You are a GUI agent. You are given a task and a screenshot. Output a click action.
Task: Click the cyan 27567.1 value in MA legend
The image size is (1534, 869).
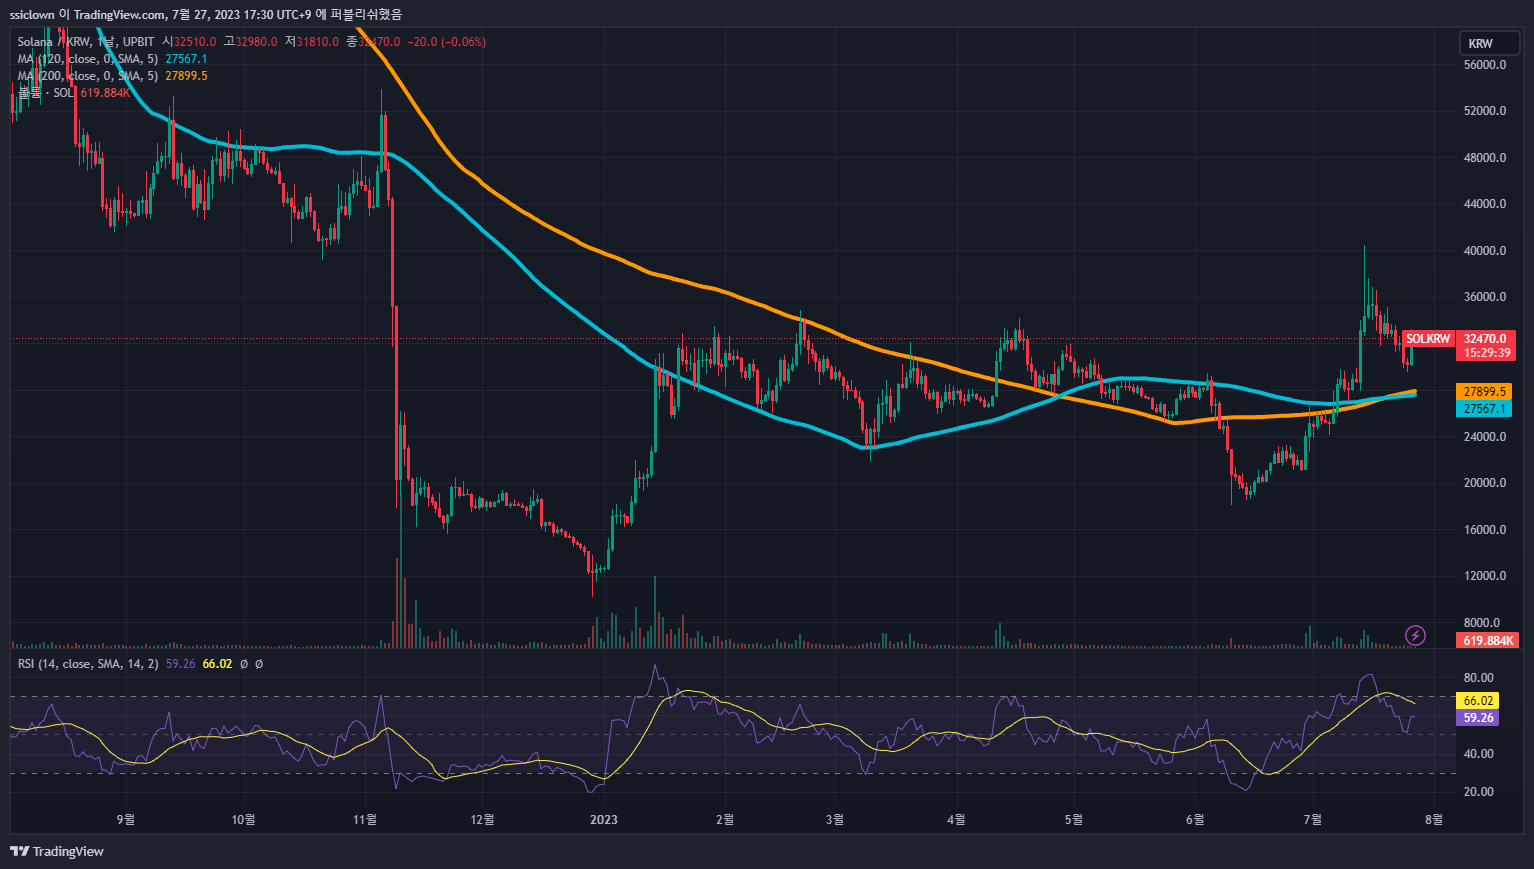pos(186,59)
